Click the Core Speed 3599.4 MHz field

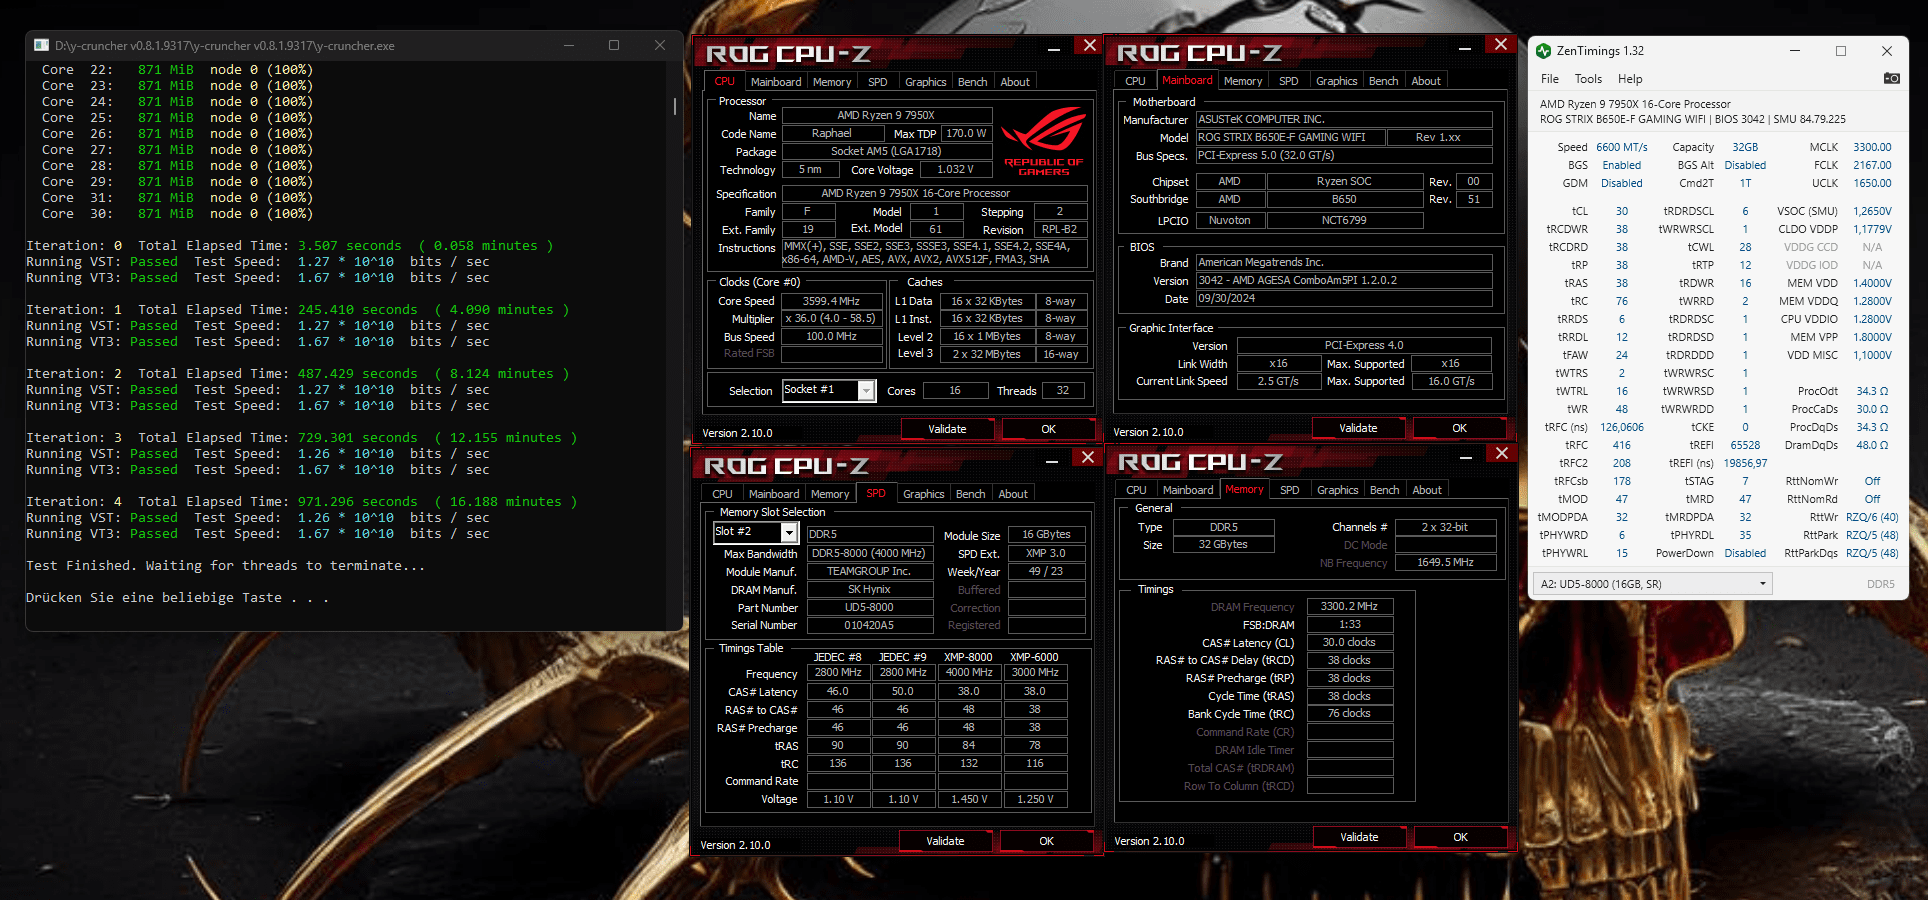pyautogui.click(x=832, y=301)
